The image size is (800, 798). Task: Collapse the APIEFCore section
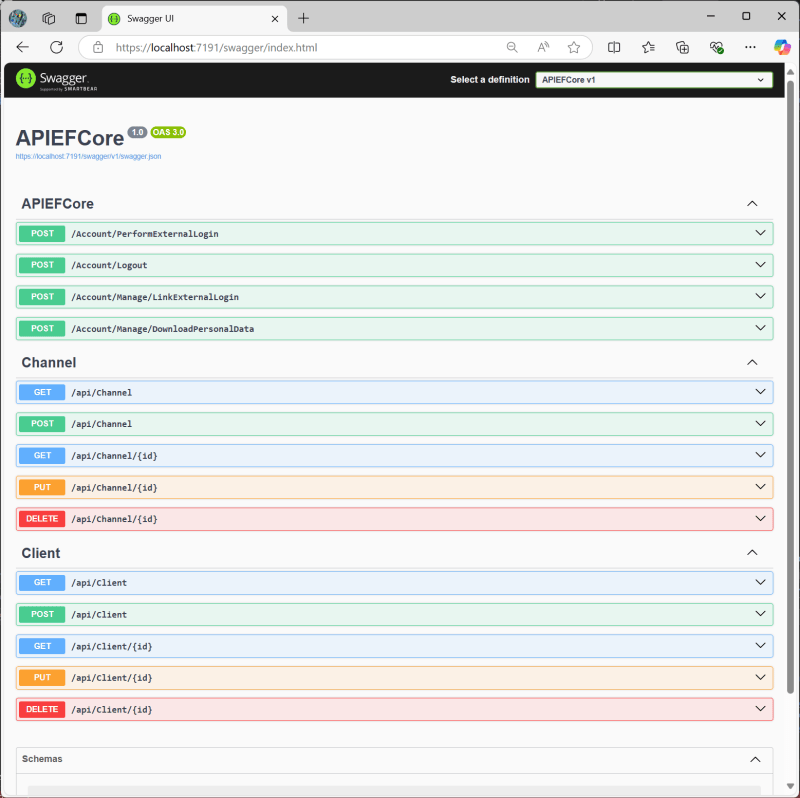pos(752,204)
